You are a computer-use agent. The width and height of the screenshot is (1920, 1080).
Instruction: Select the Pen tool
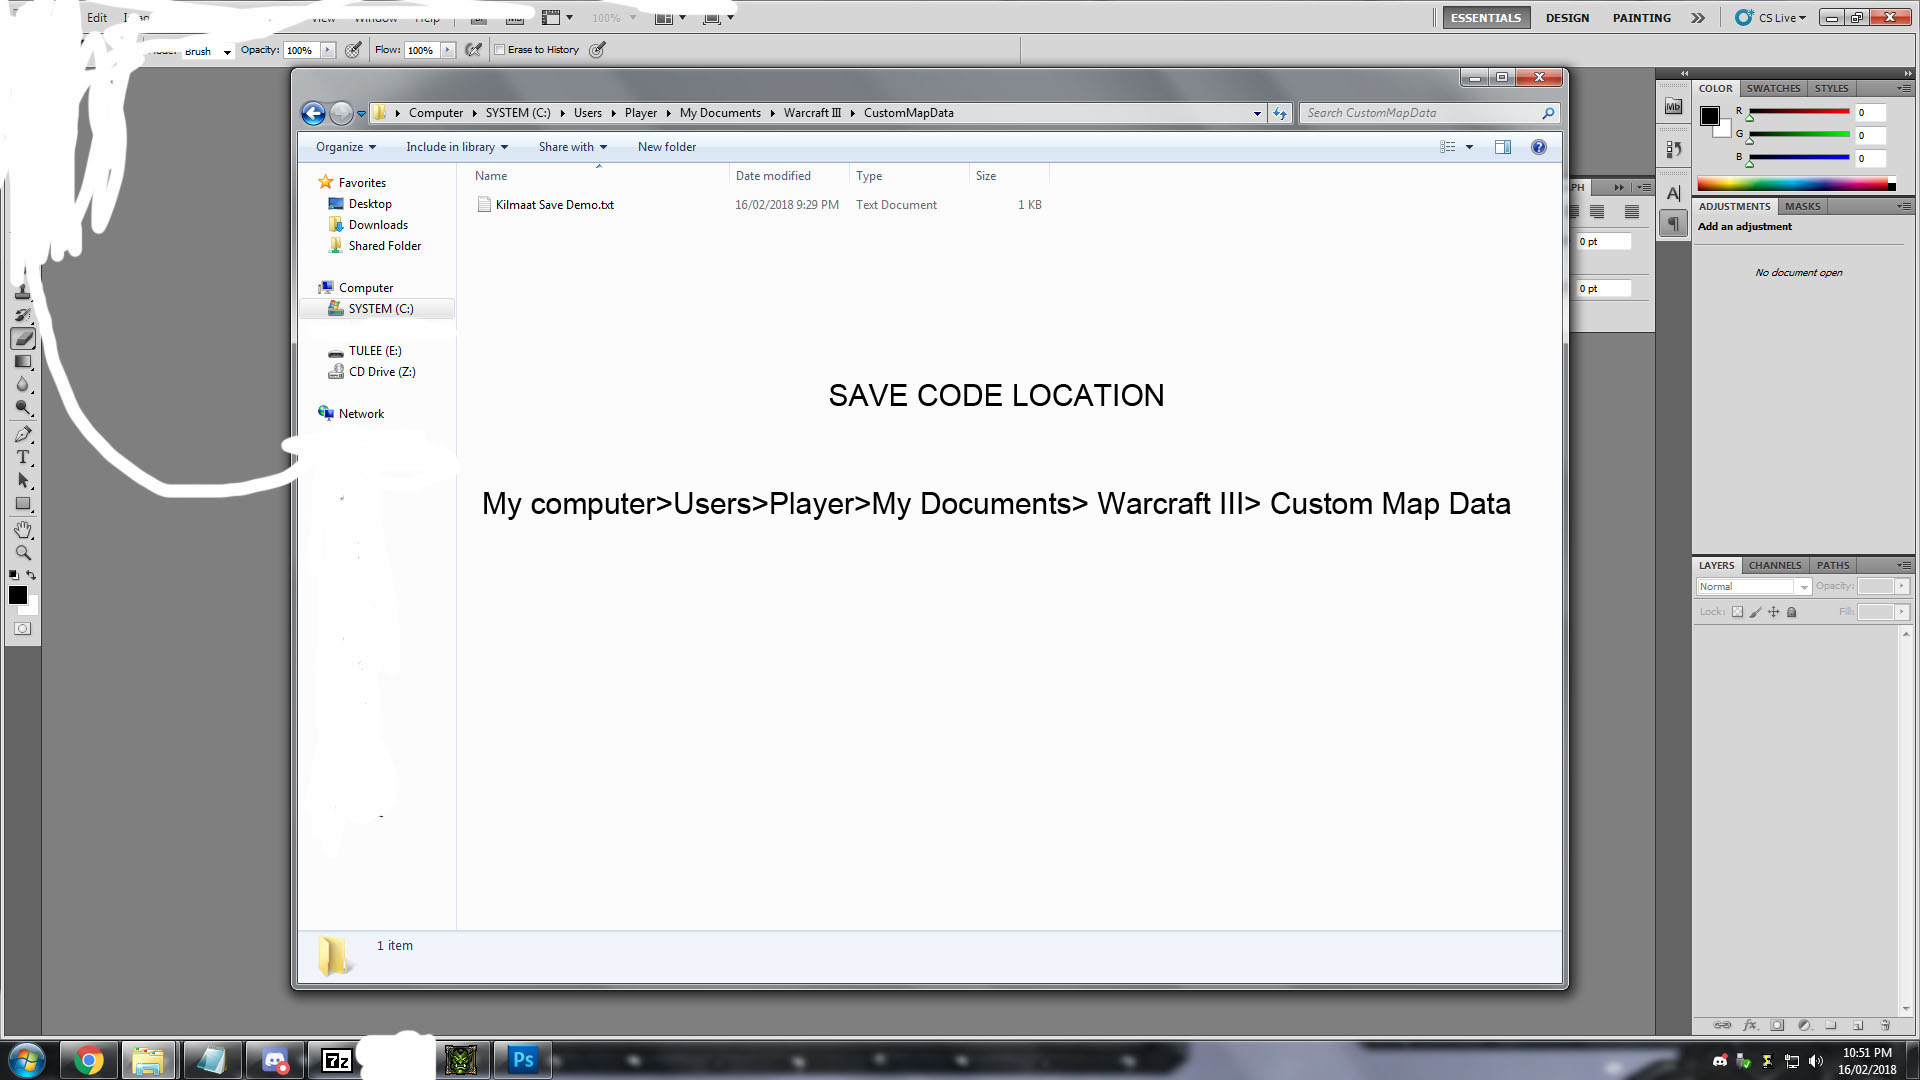coord(23,434)
